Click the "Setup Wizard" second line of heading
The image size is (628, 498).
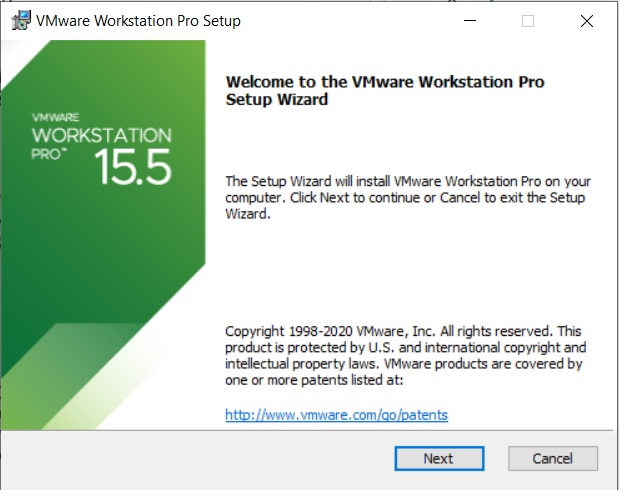pyautogui.click(x=277, y=100)
